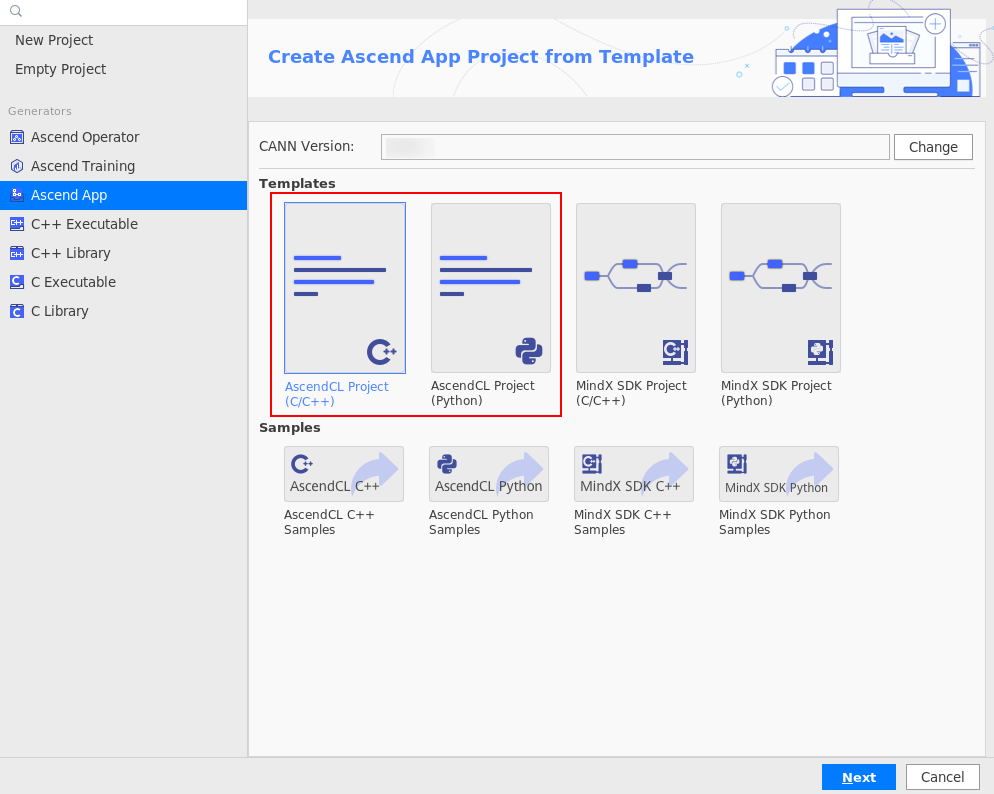Choose the C++ Executable generator label
The image size is (994, 794).
coord(84,224)
